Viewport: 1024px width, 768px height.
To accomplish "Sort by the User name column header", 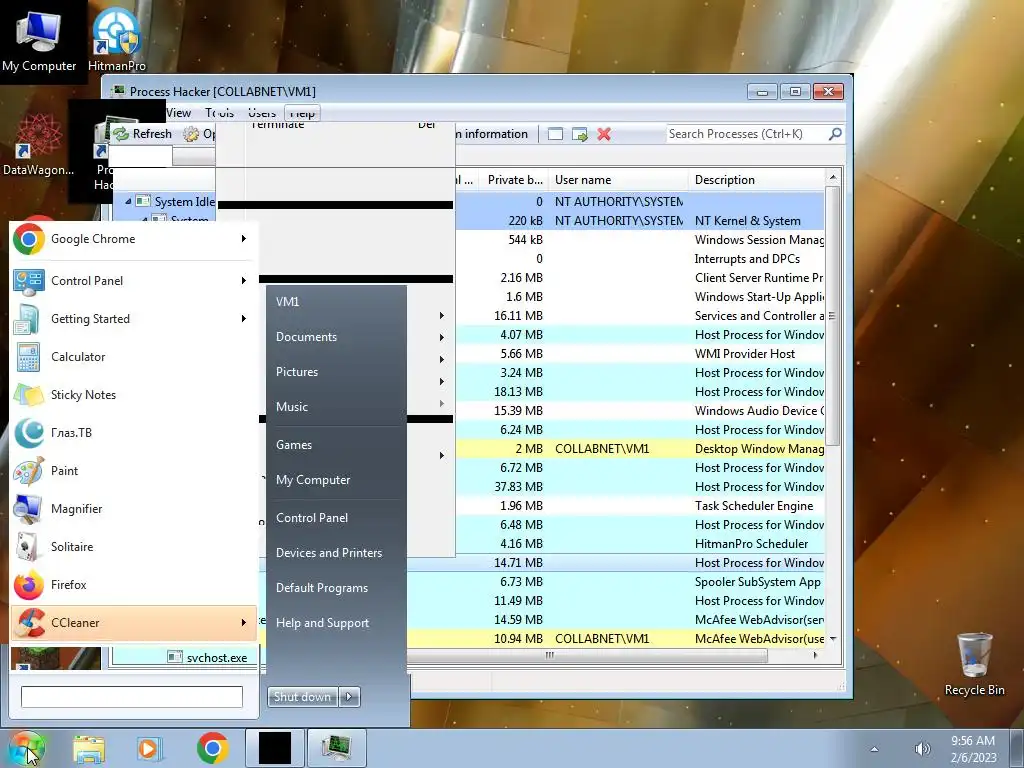I will [x=618, y=180].
